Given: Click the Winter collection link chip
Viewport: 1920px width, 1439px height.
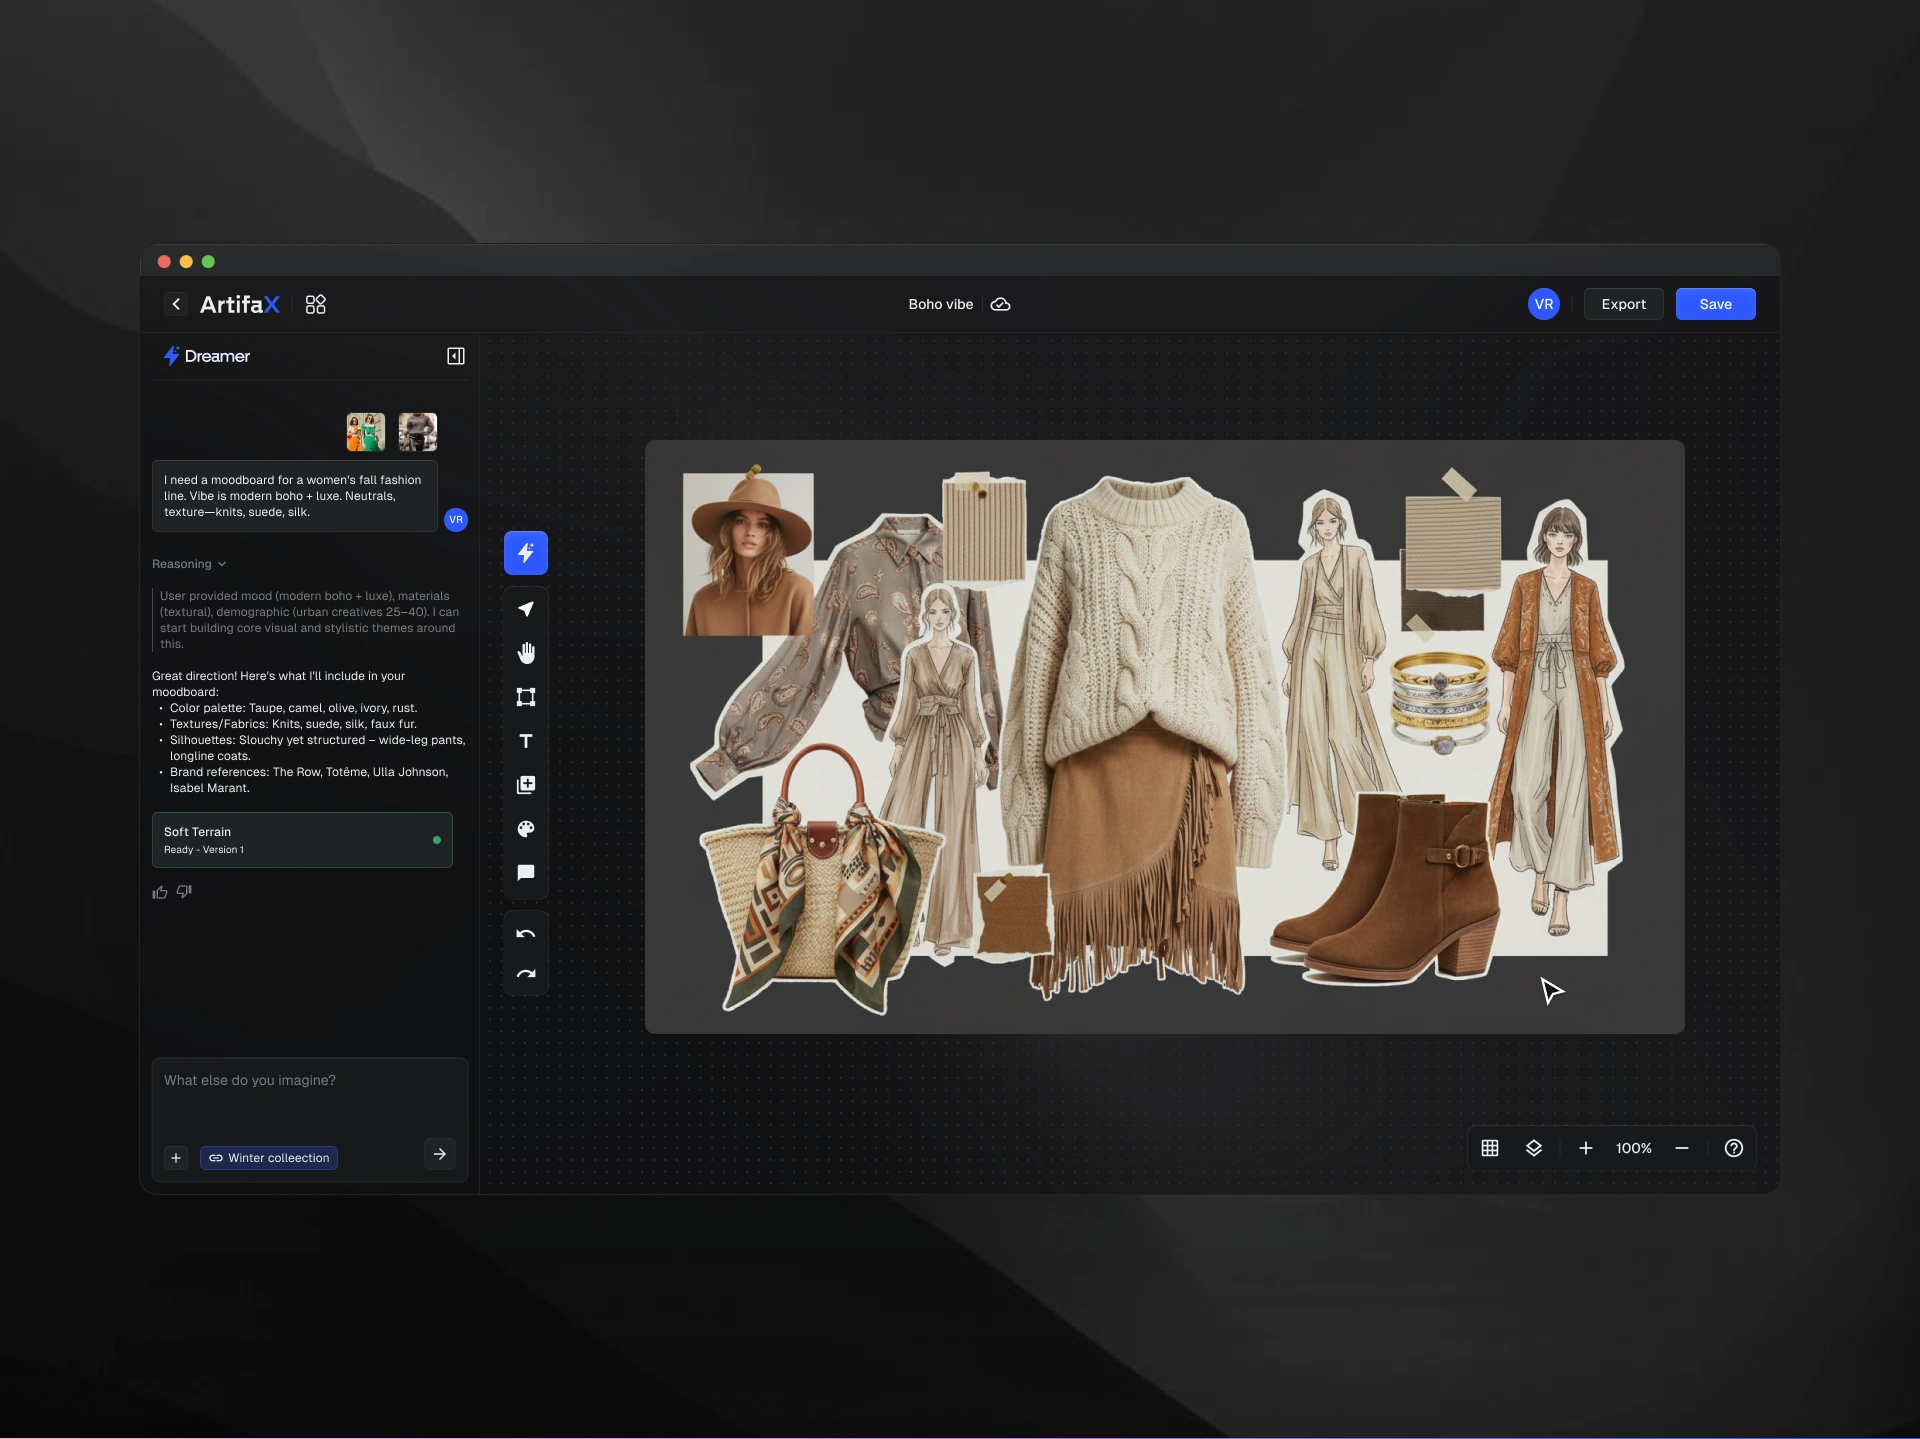Looking at the screenshot, I should [x=269, y=1158].
